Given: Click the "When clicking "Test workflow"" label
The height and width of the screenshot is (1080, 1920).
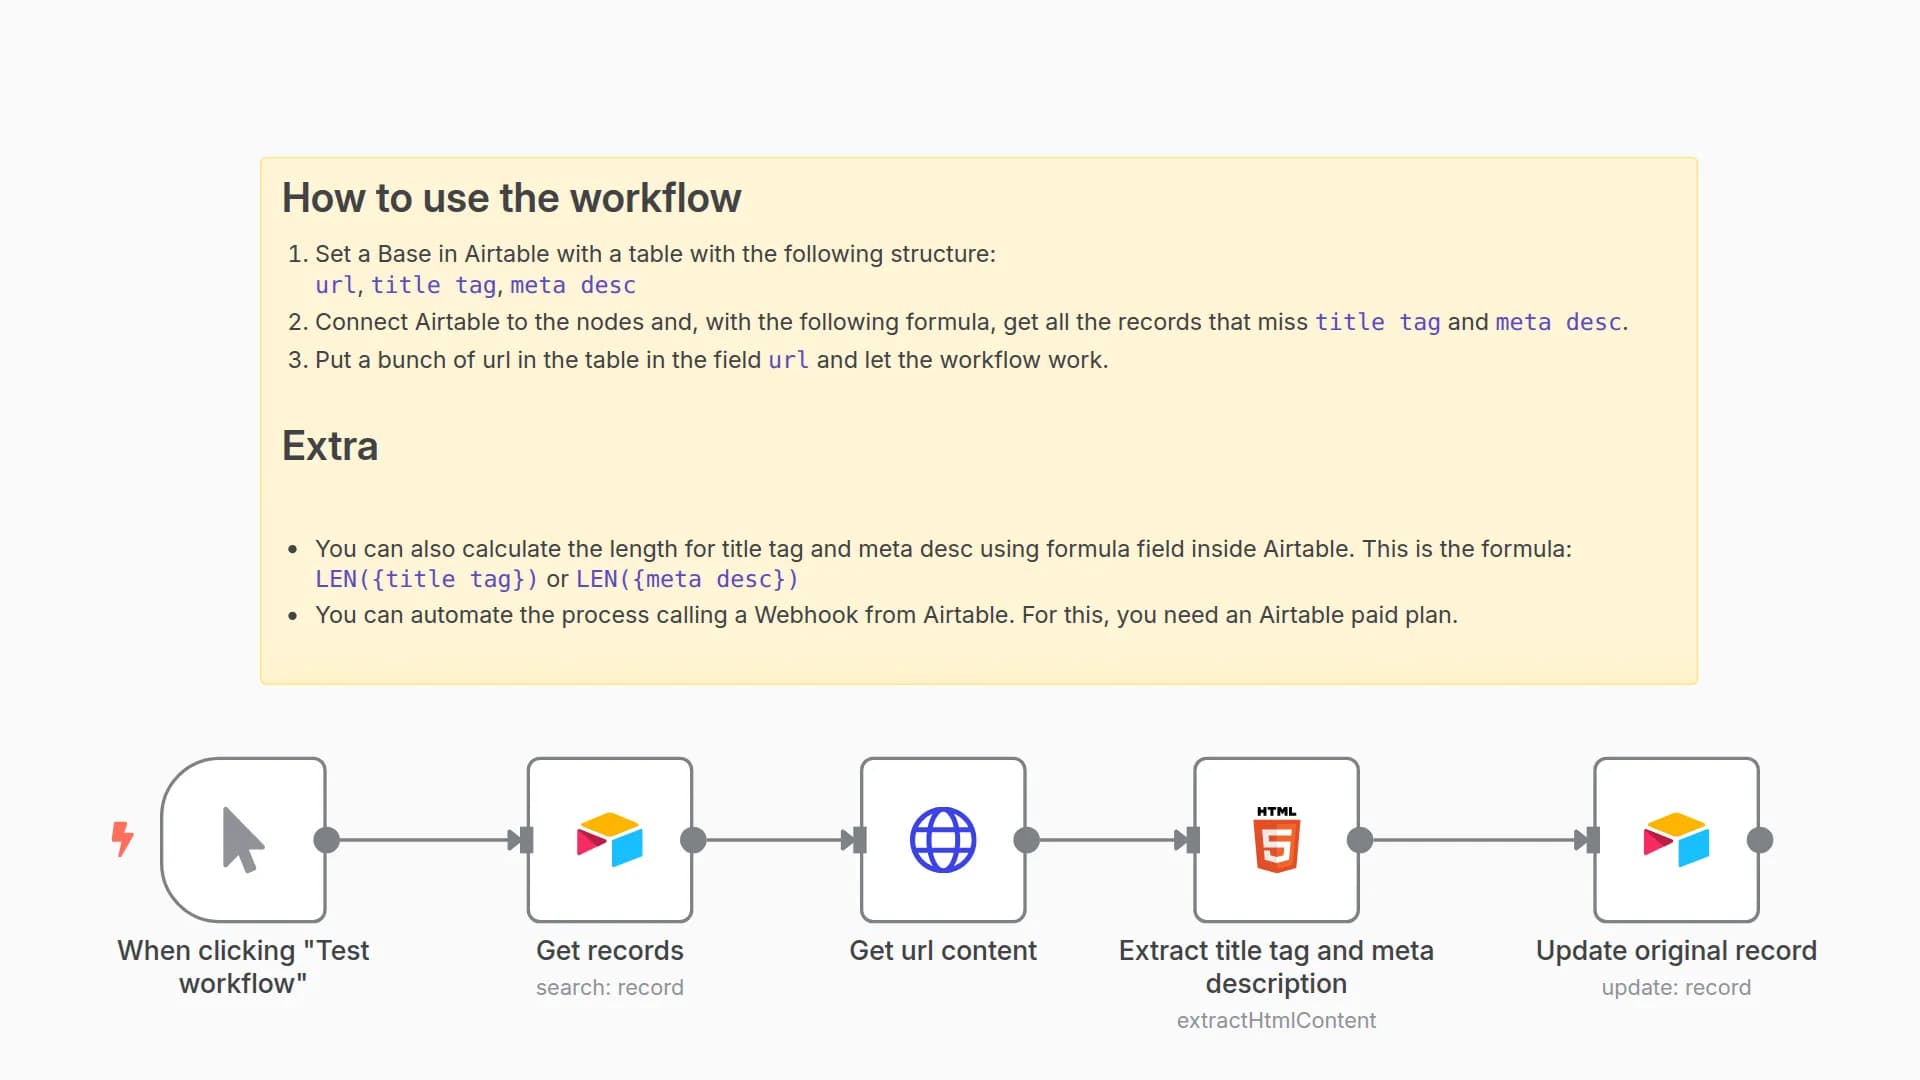Looking at the screenshot, I should pos(243,967).
